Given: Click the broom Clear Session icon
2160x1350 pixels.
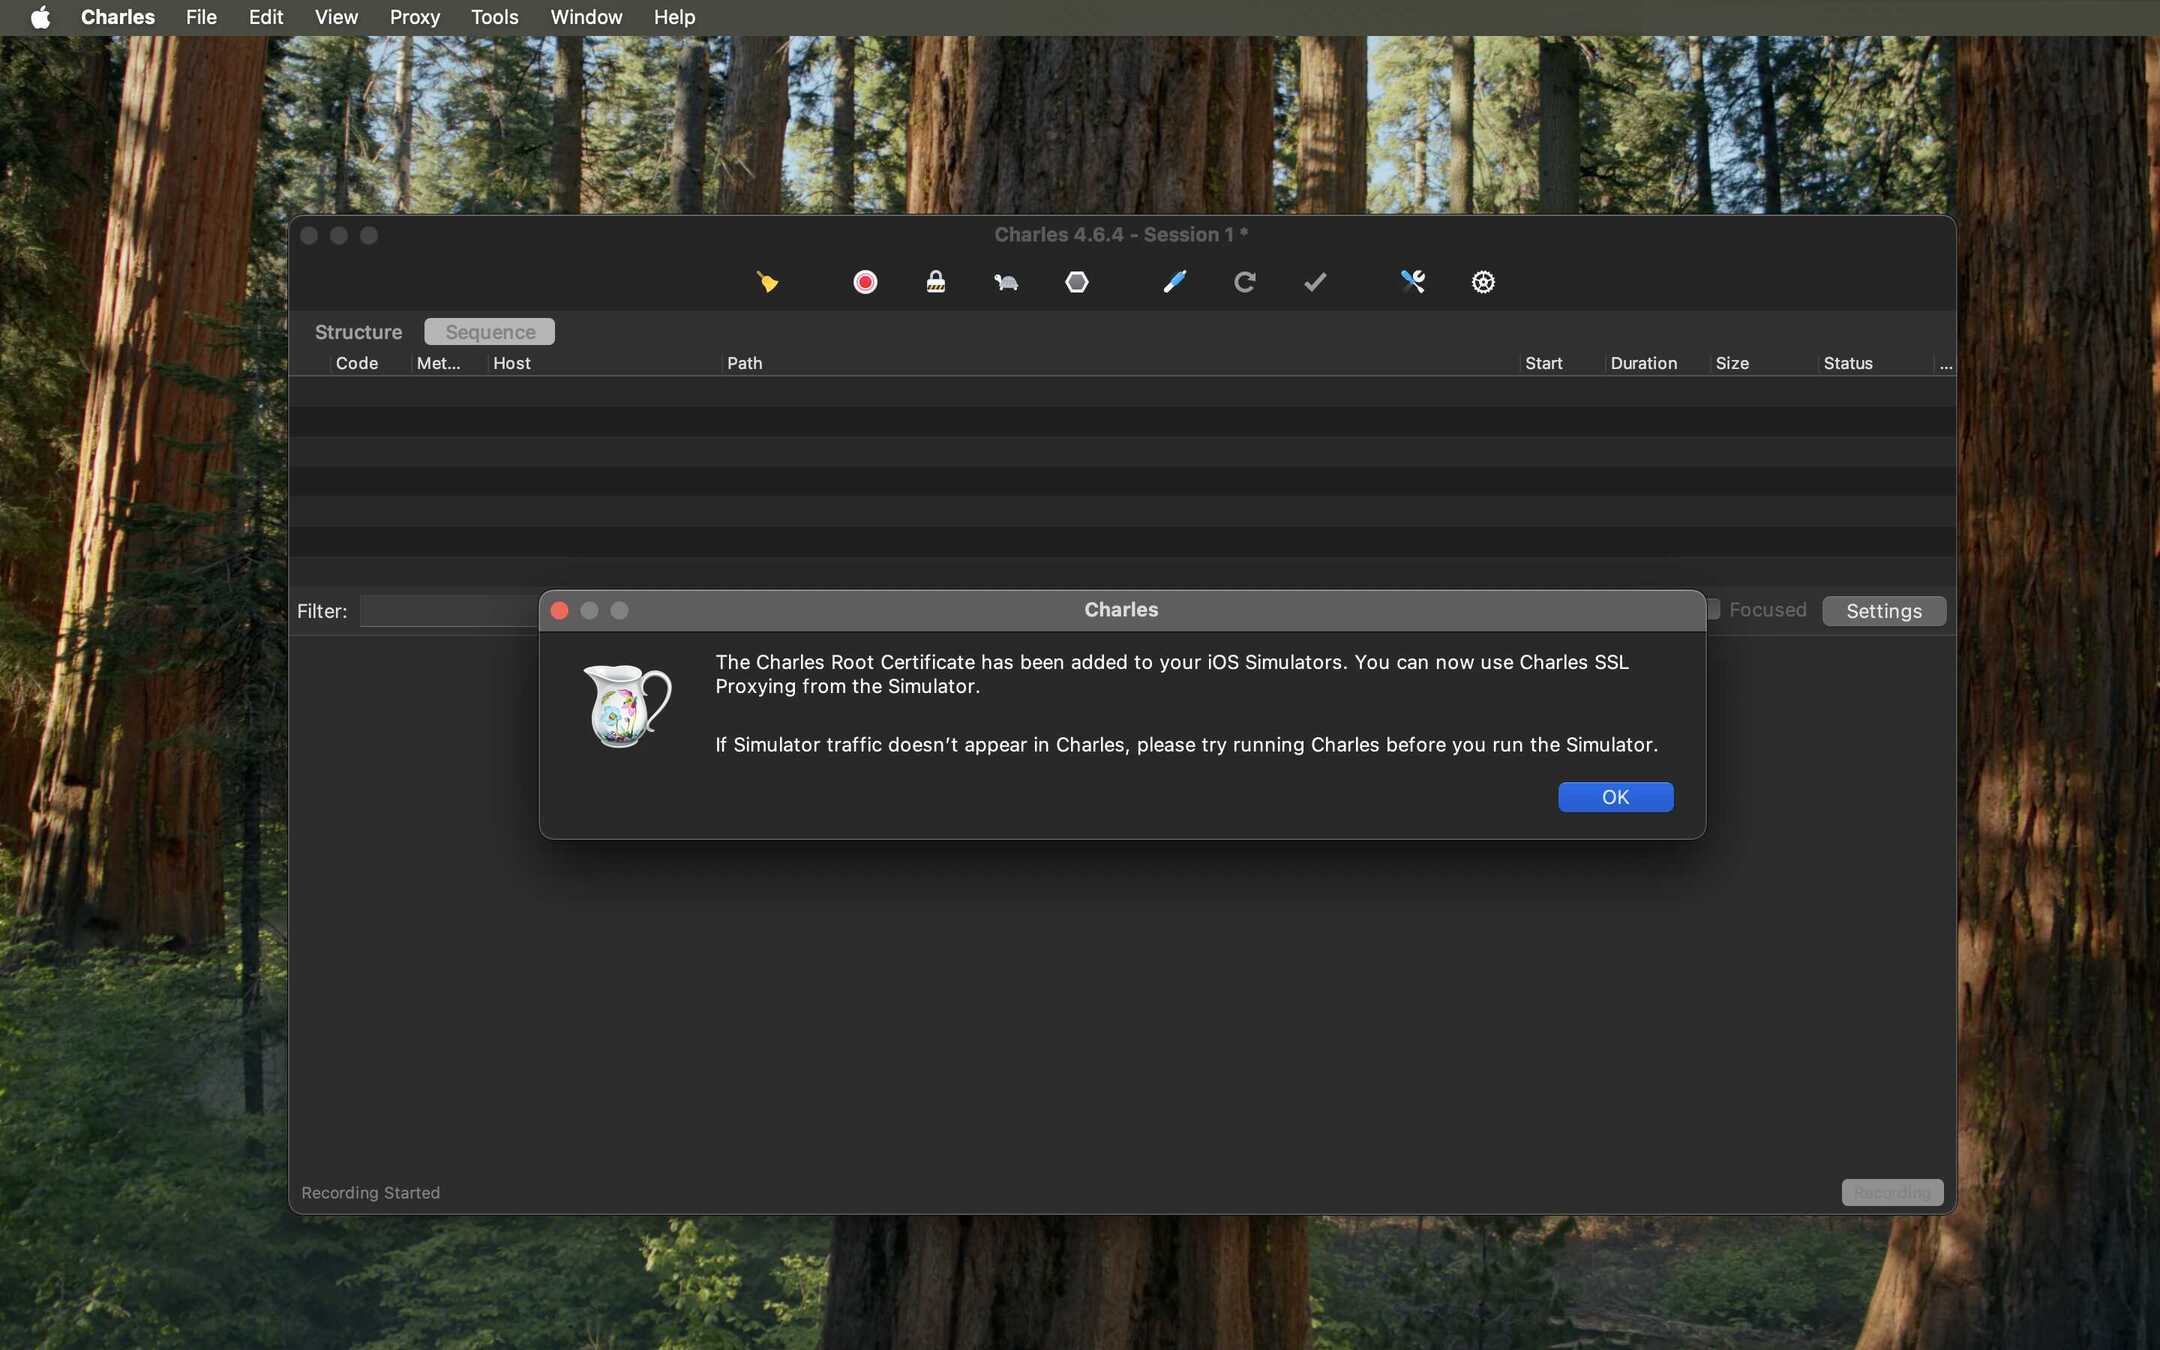Looking at the screenshot, I should coord(767,282).
